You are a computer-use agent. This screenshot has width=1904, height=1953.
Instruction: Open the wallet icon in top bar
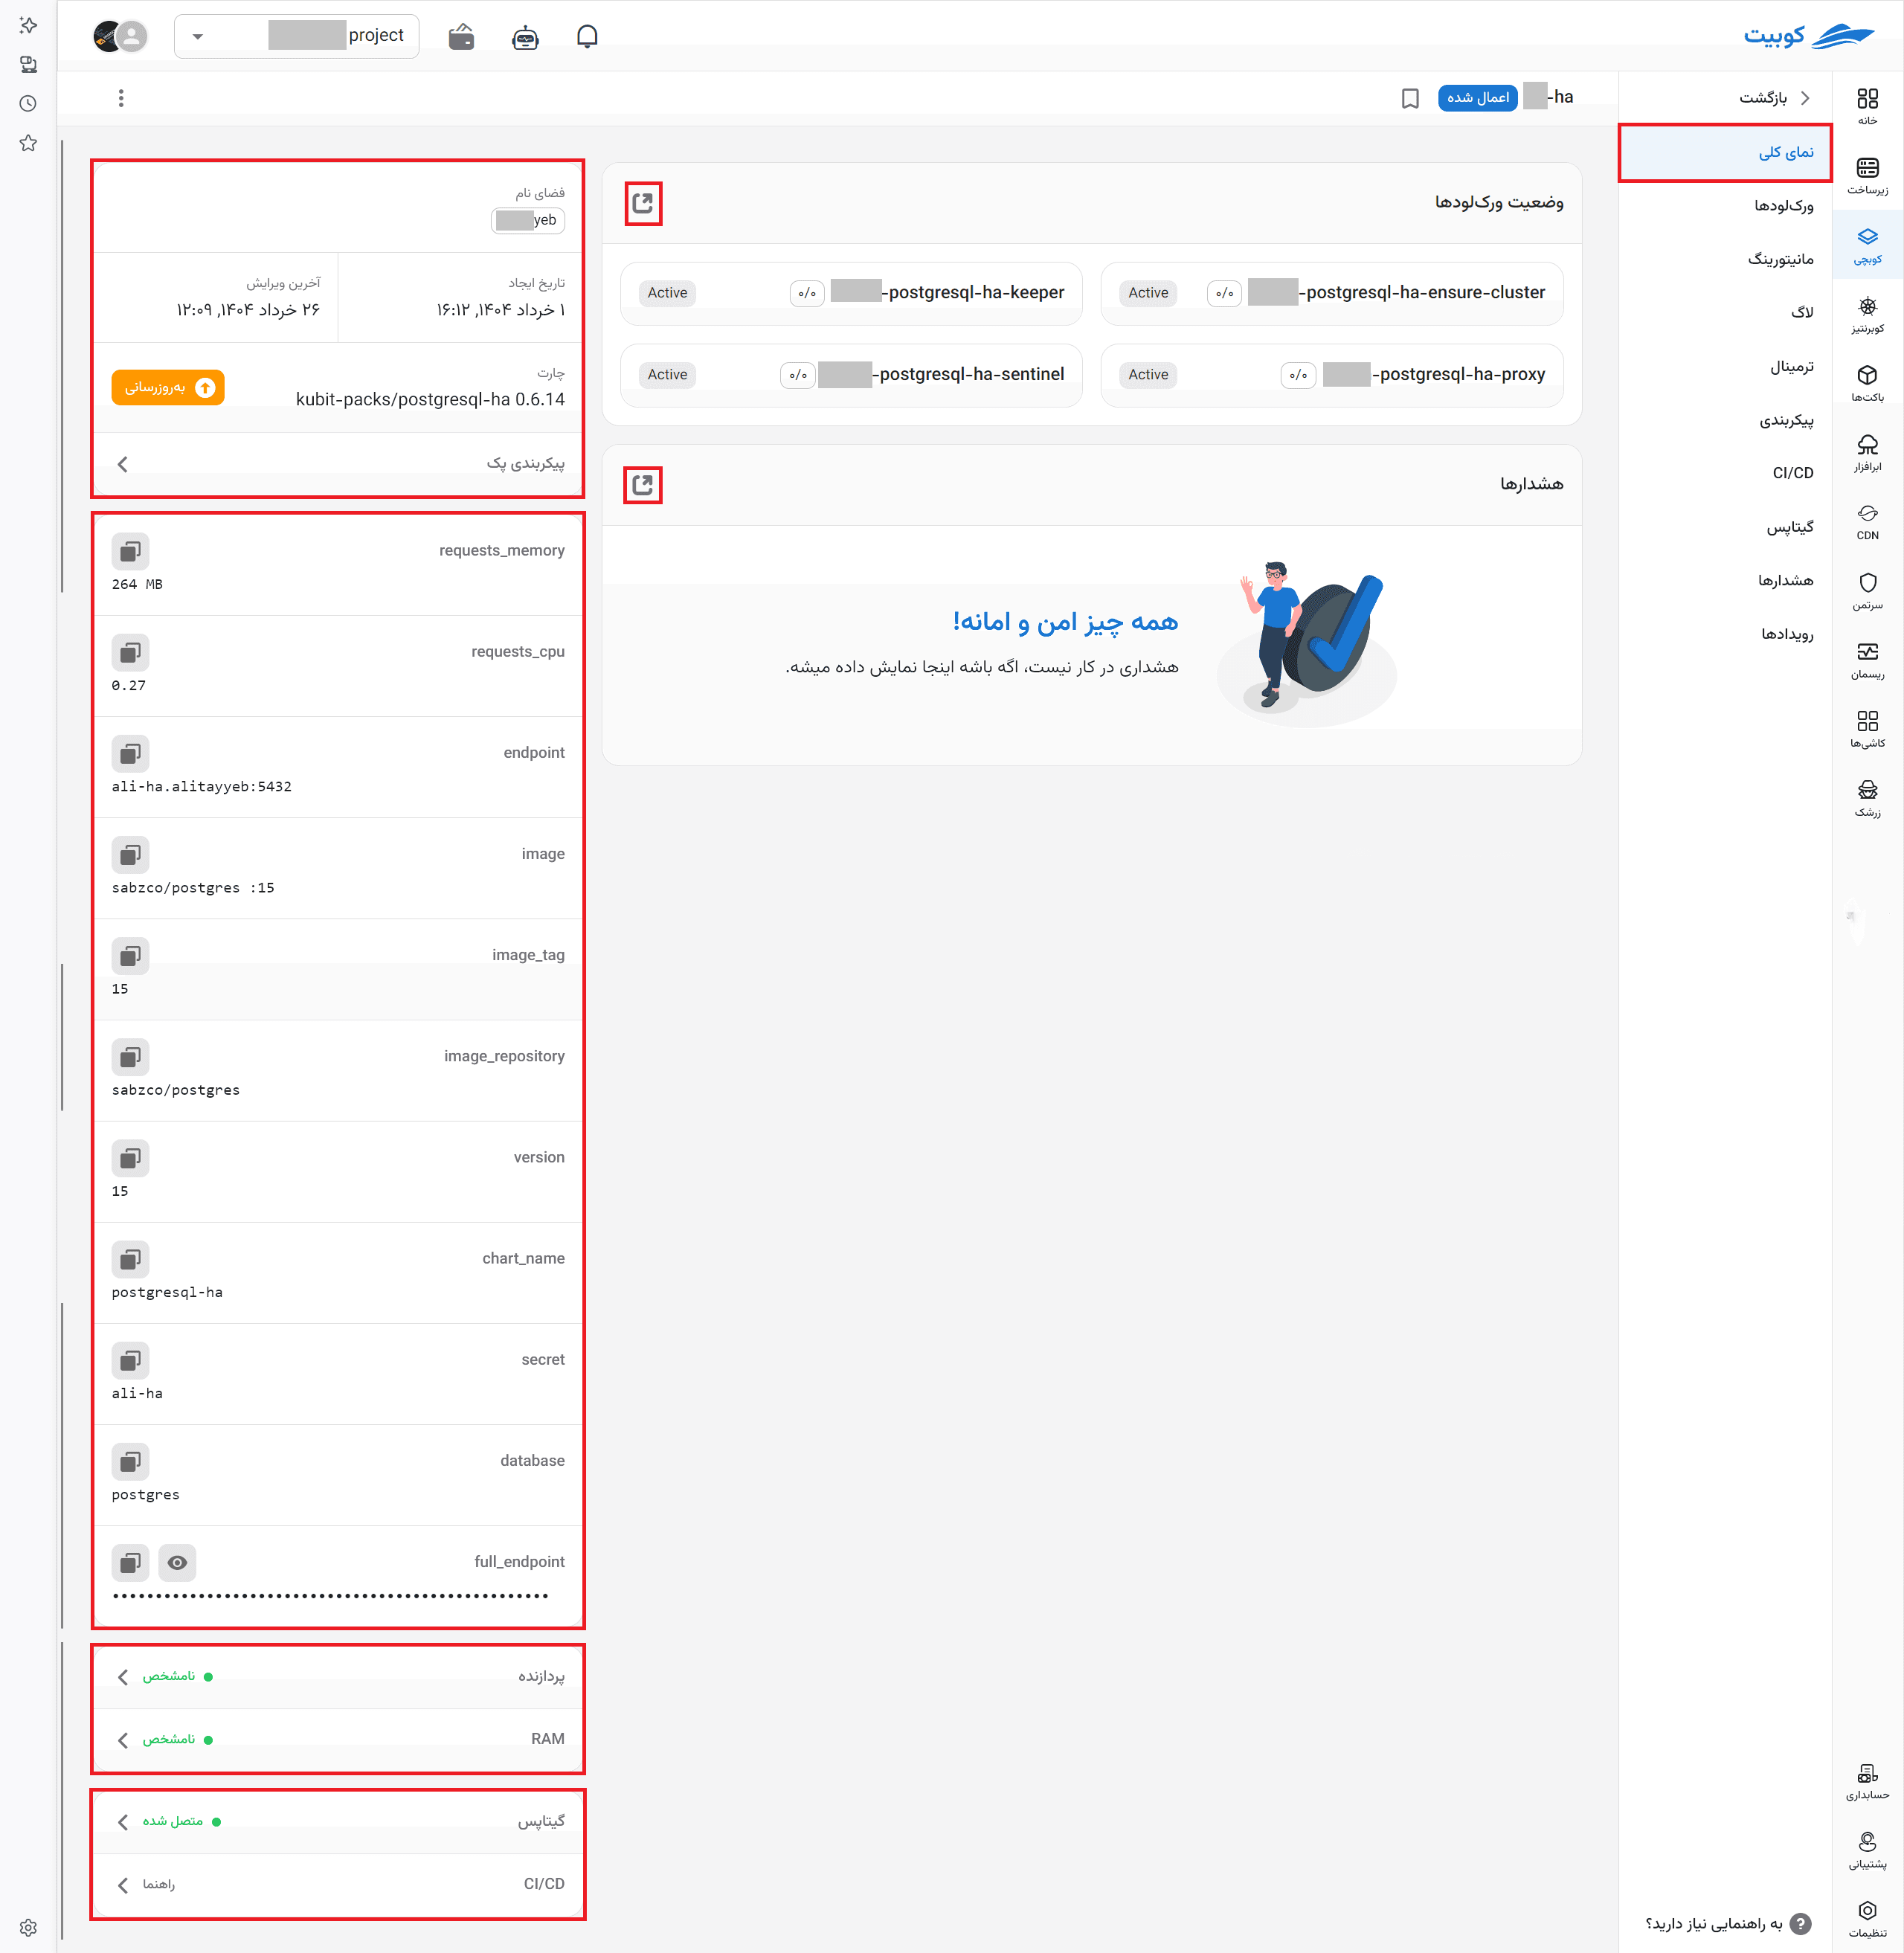(x=461, y=37)
